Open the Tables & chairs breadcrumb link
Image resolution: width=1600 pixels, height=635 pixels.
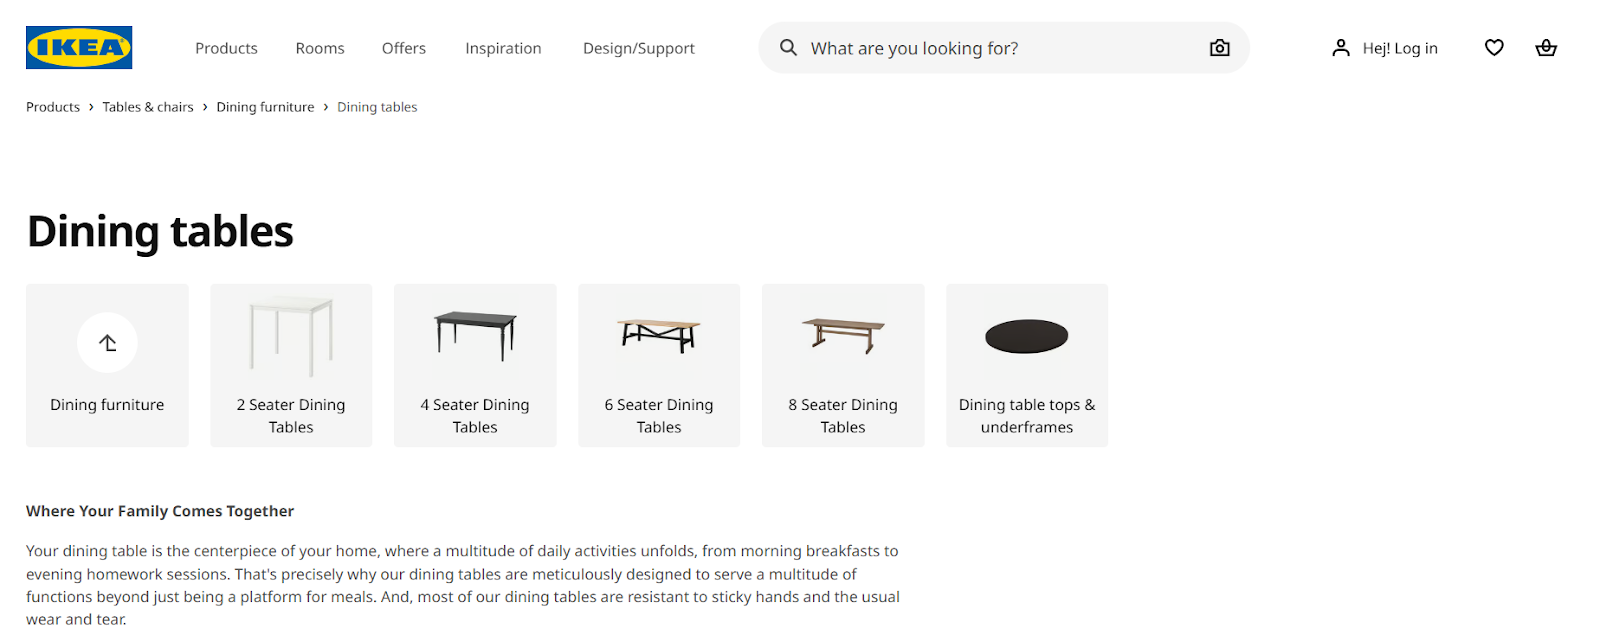tap(147, 106)
